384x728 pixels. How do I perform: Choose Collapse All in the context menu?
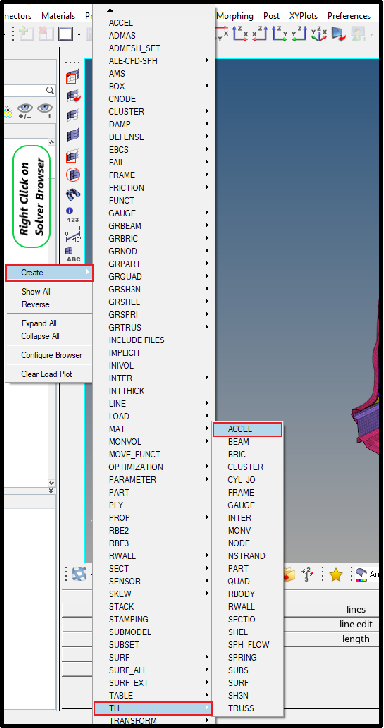click(x=40, y=336)
